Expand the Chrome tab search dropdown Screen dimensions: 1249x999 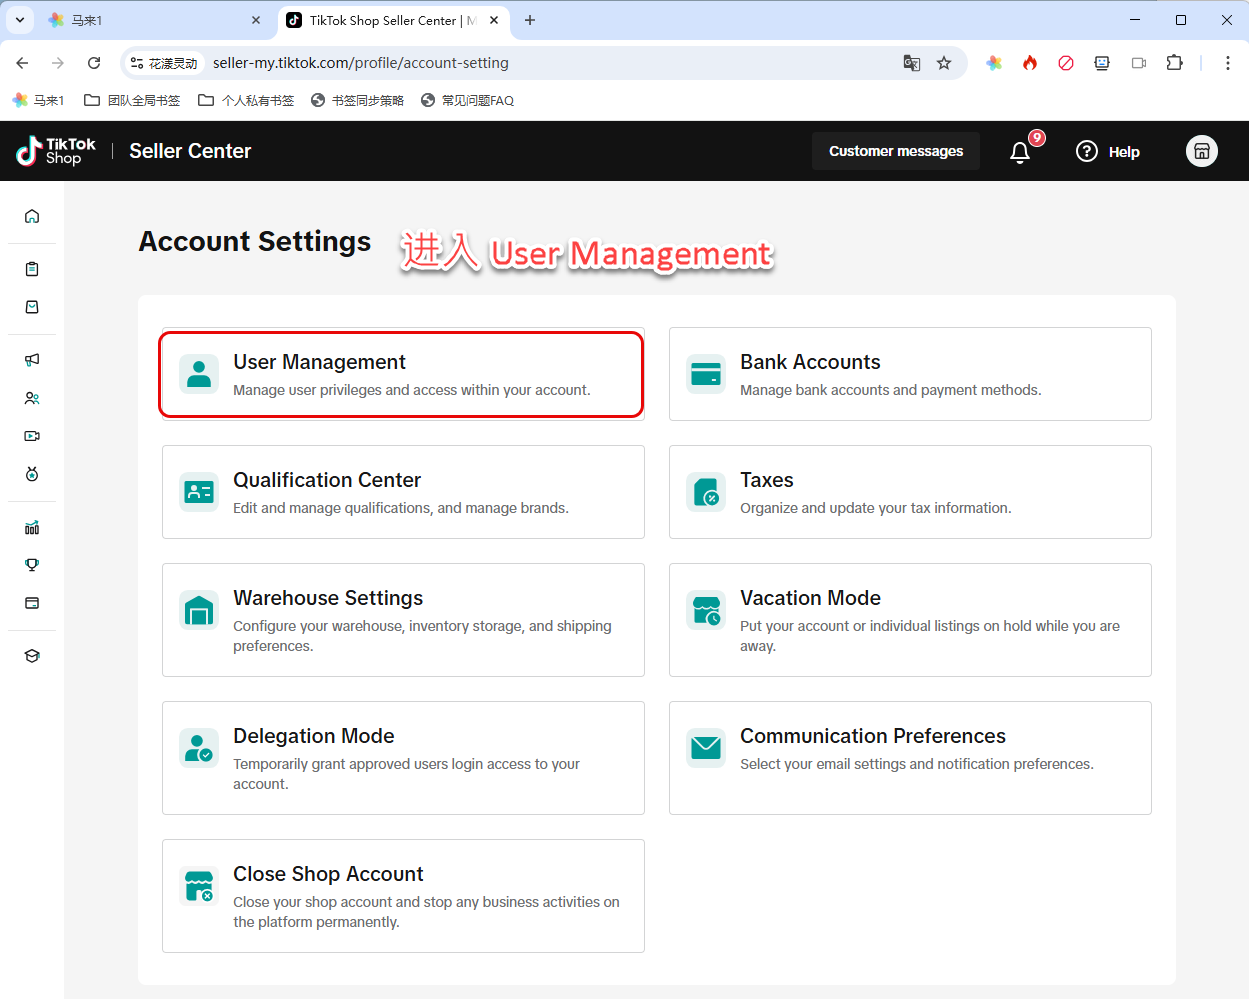20,20
